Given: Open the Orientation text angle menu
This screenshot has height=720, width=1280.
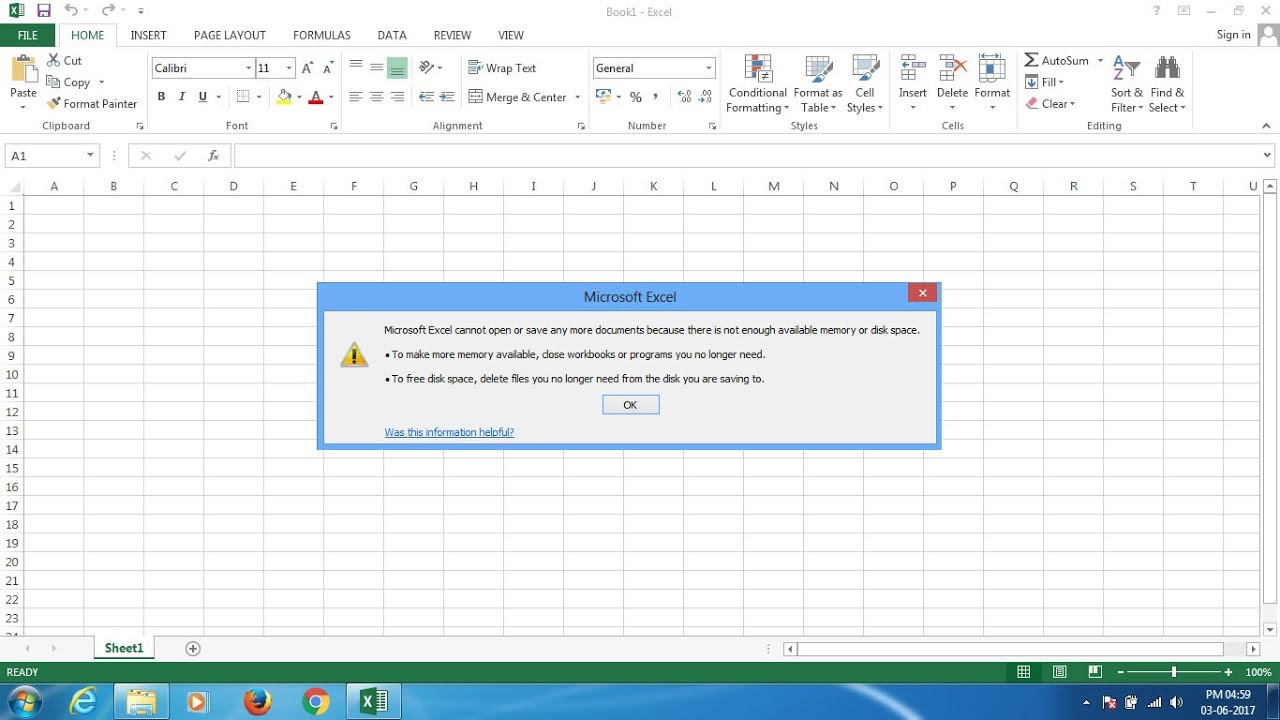Looking at the screenshot, I should 431,67.
